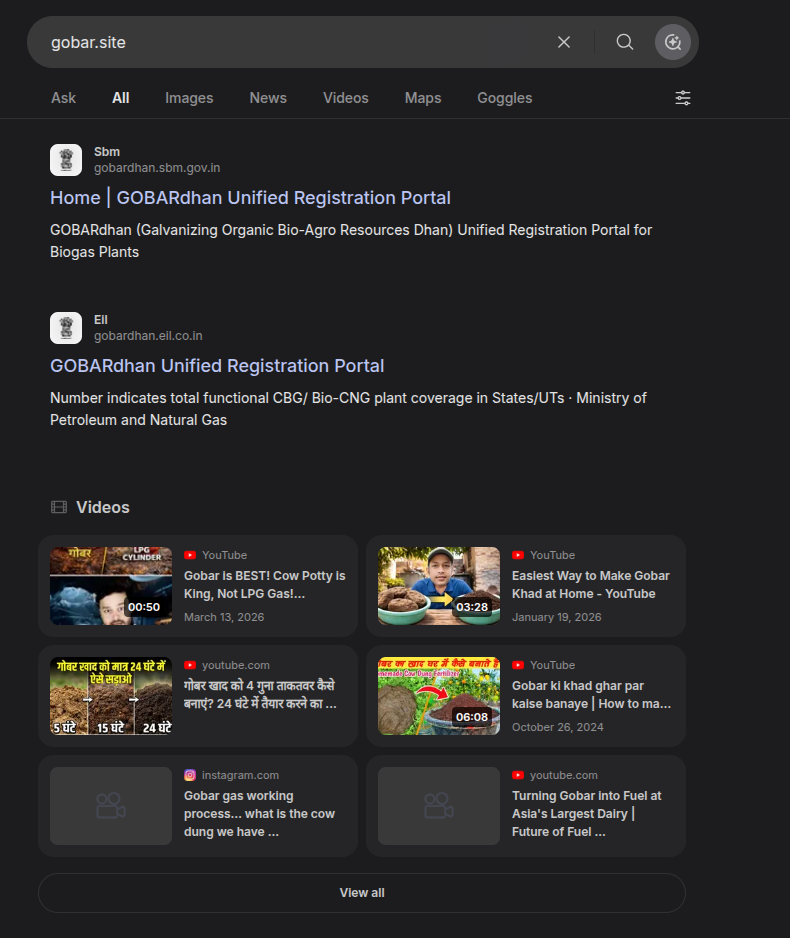
Task: Click the YouTube icon on the Cow Potty video
Action: 190,555
